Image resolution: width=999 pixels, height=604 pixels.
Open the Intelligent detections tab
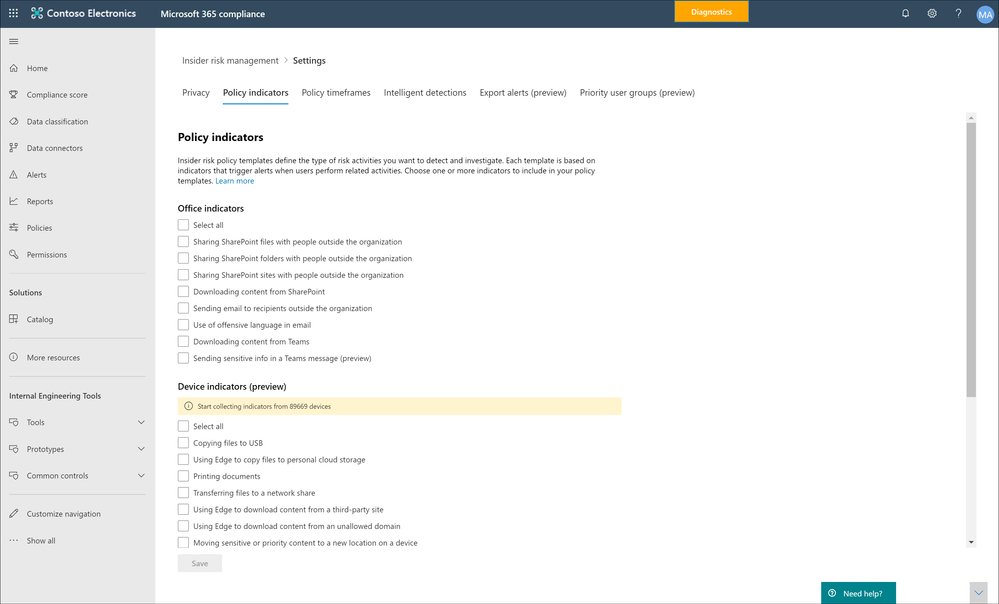(425, 93)
